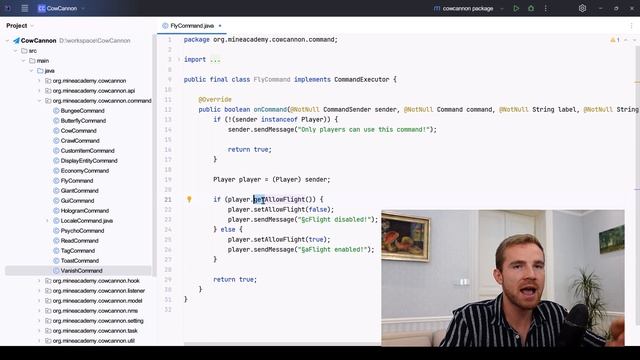Collapse the src folder
The image size is (640, 360).
pyautogui.click(x=16, y=51)
